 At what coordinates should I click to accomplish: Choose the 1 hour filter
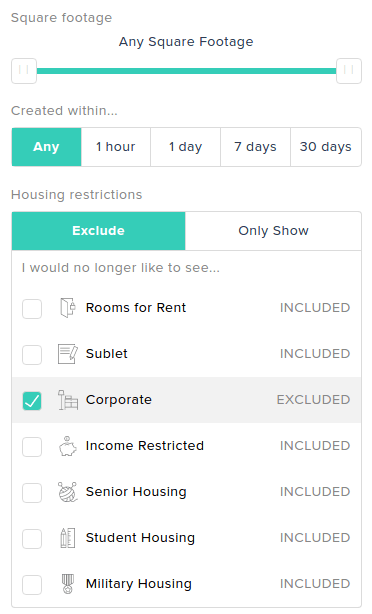[x=116, y=147]
